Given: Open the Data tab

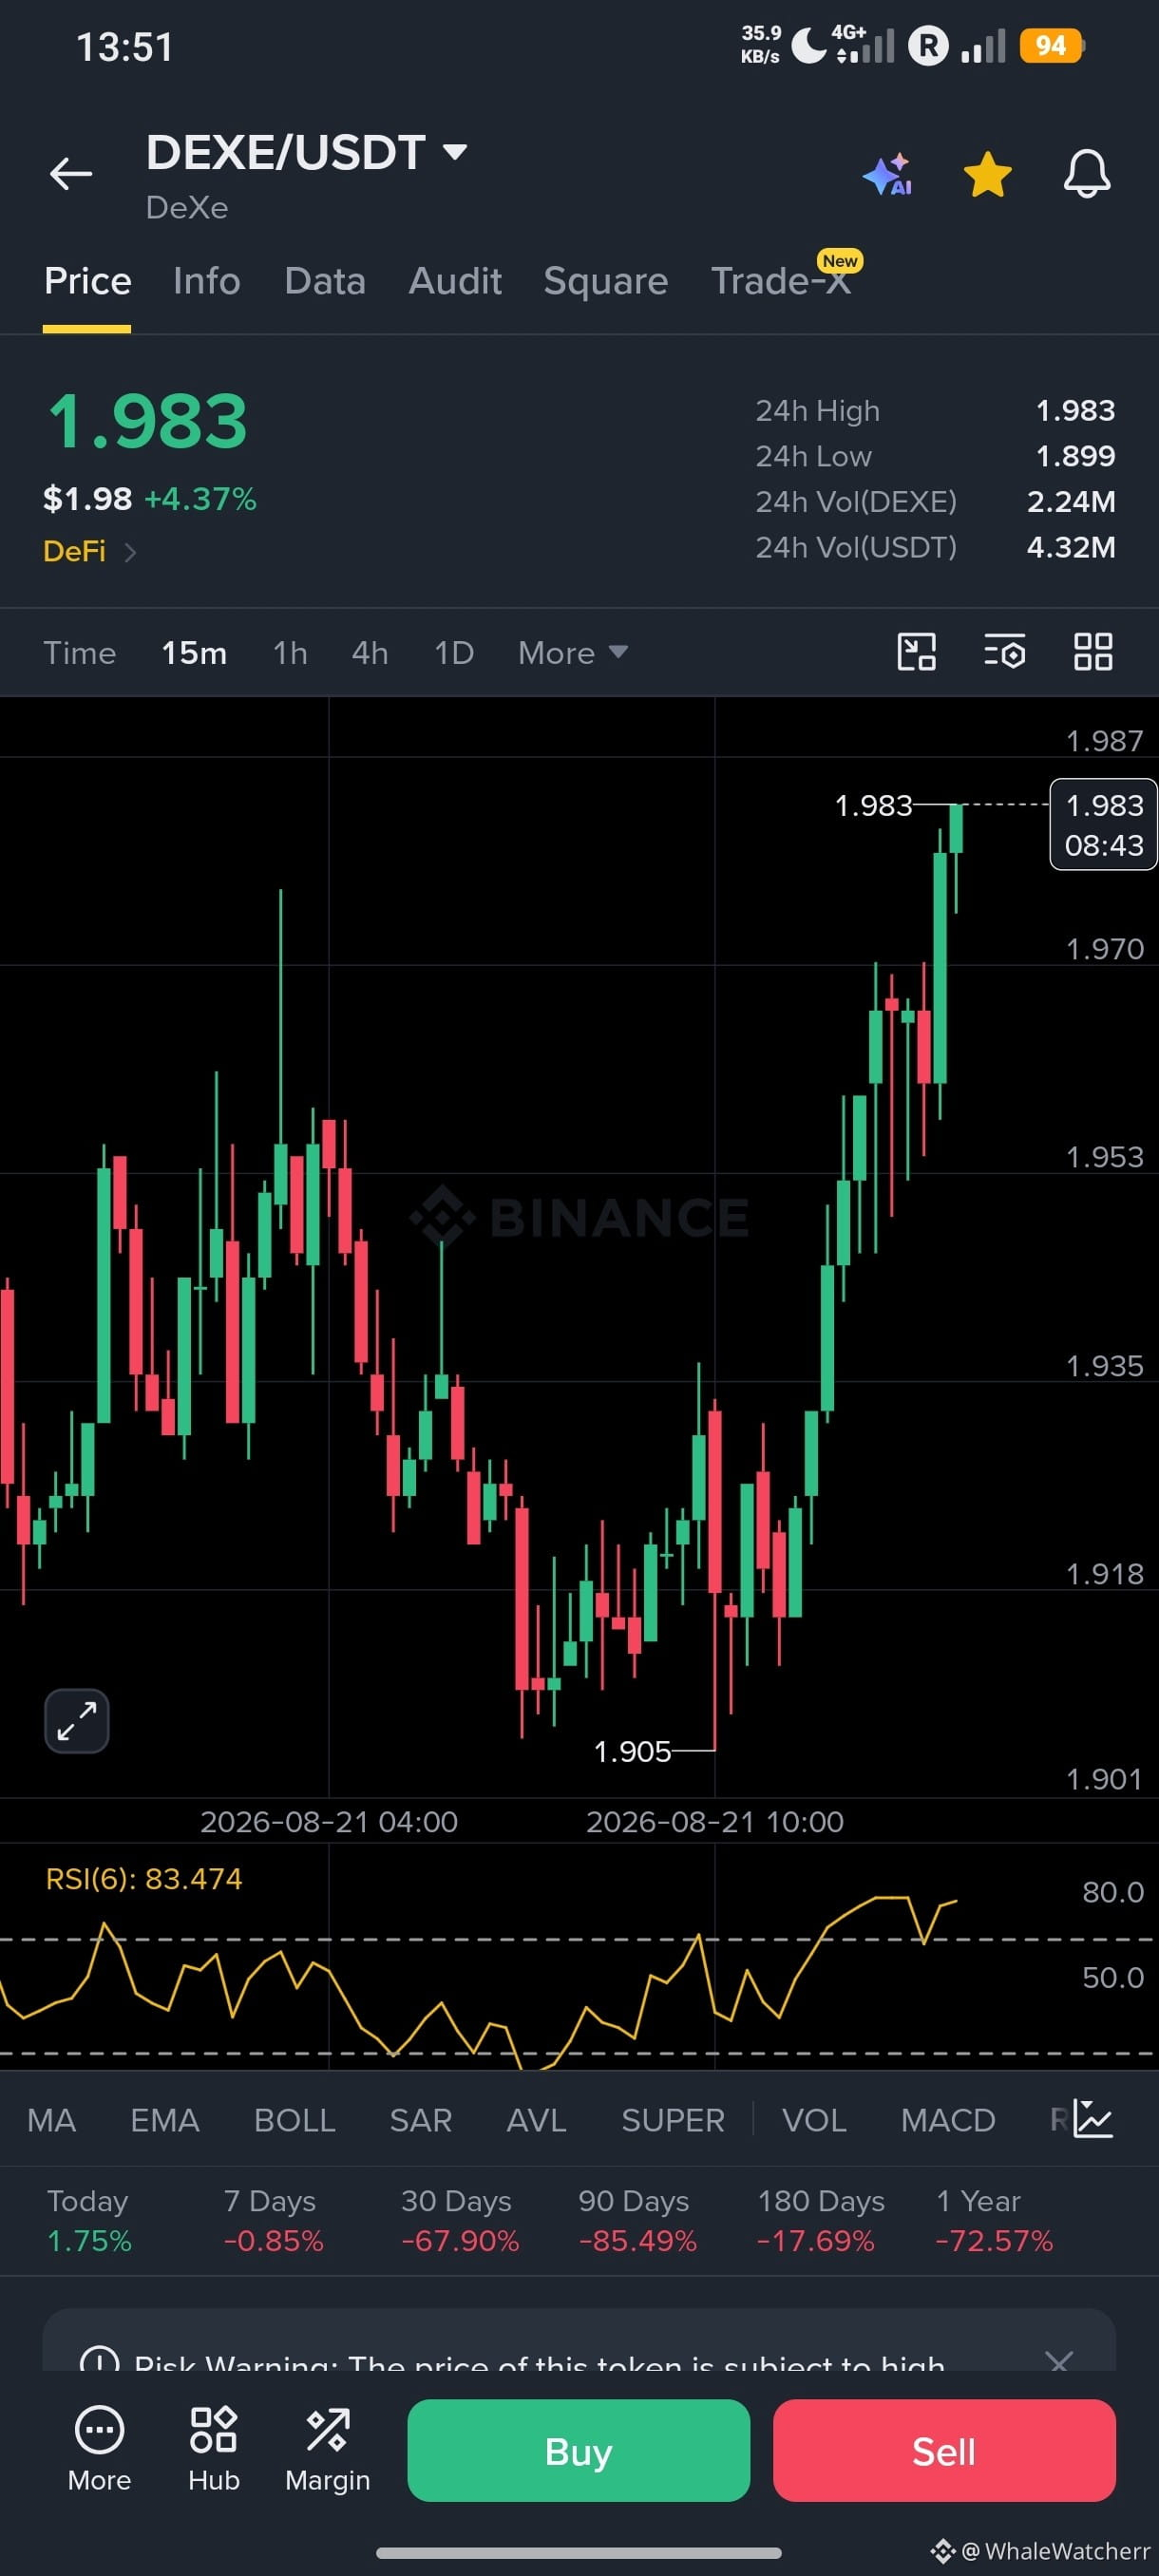Looking at the screenshot, I should tap(325, 281).
